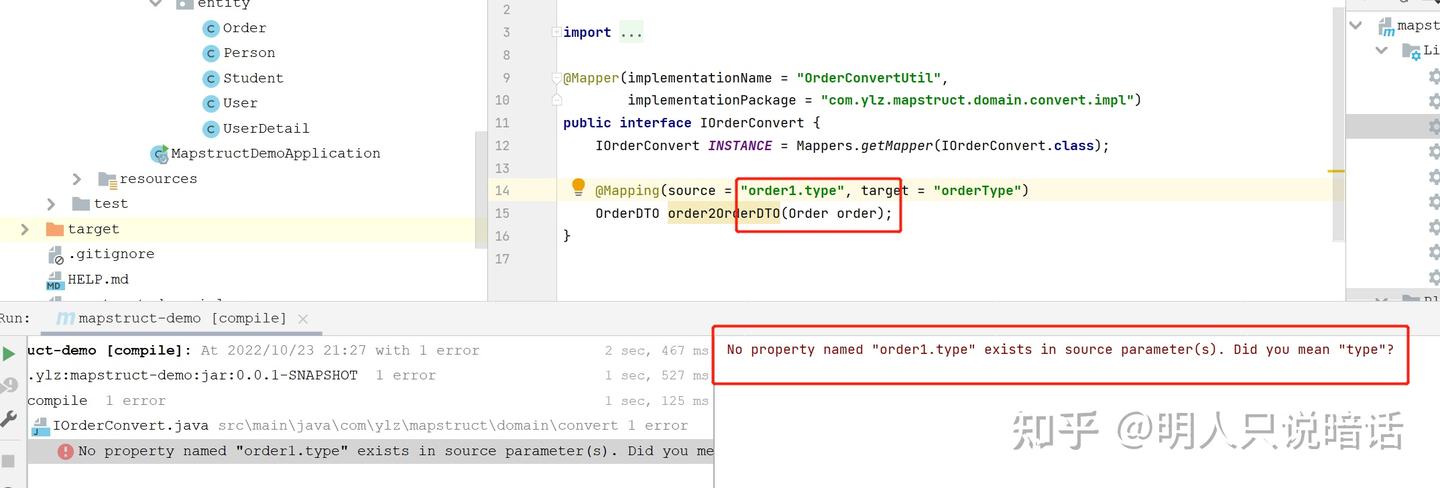
Task: Click the INSTANCE field in editor
Action: point(740,145)
